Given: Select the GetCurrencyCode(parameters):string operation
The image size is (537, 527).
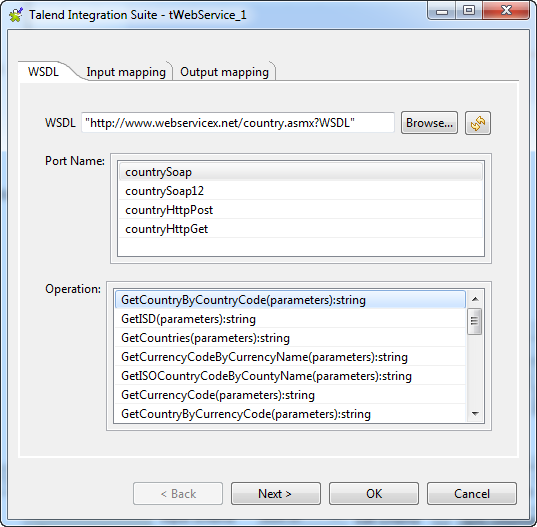Looking at the screenshot, I should [x=290, y=395].
